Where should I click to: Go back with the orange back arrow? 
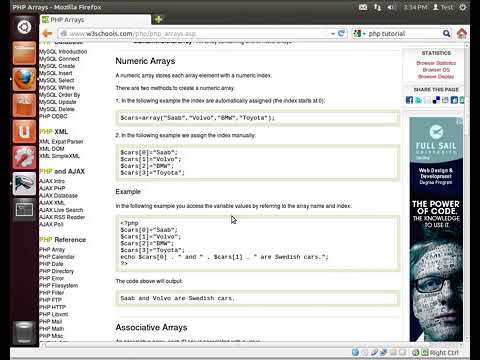[x=48, y=33]
